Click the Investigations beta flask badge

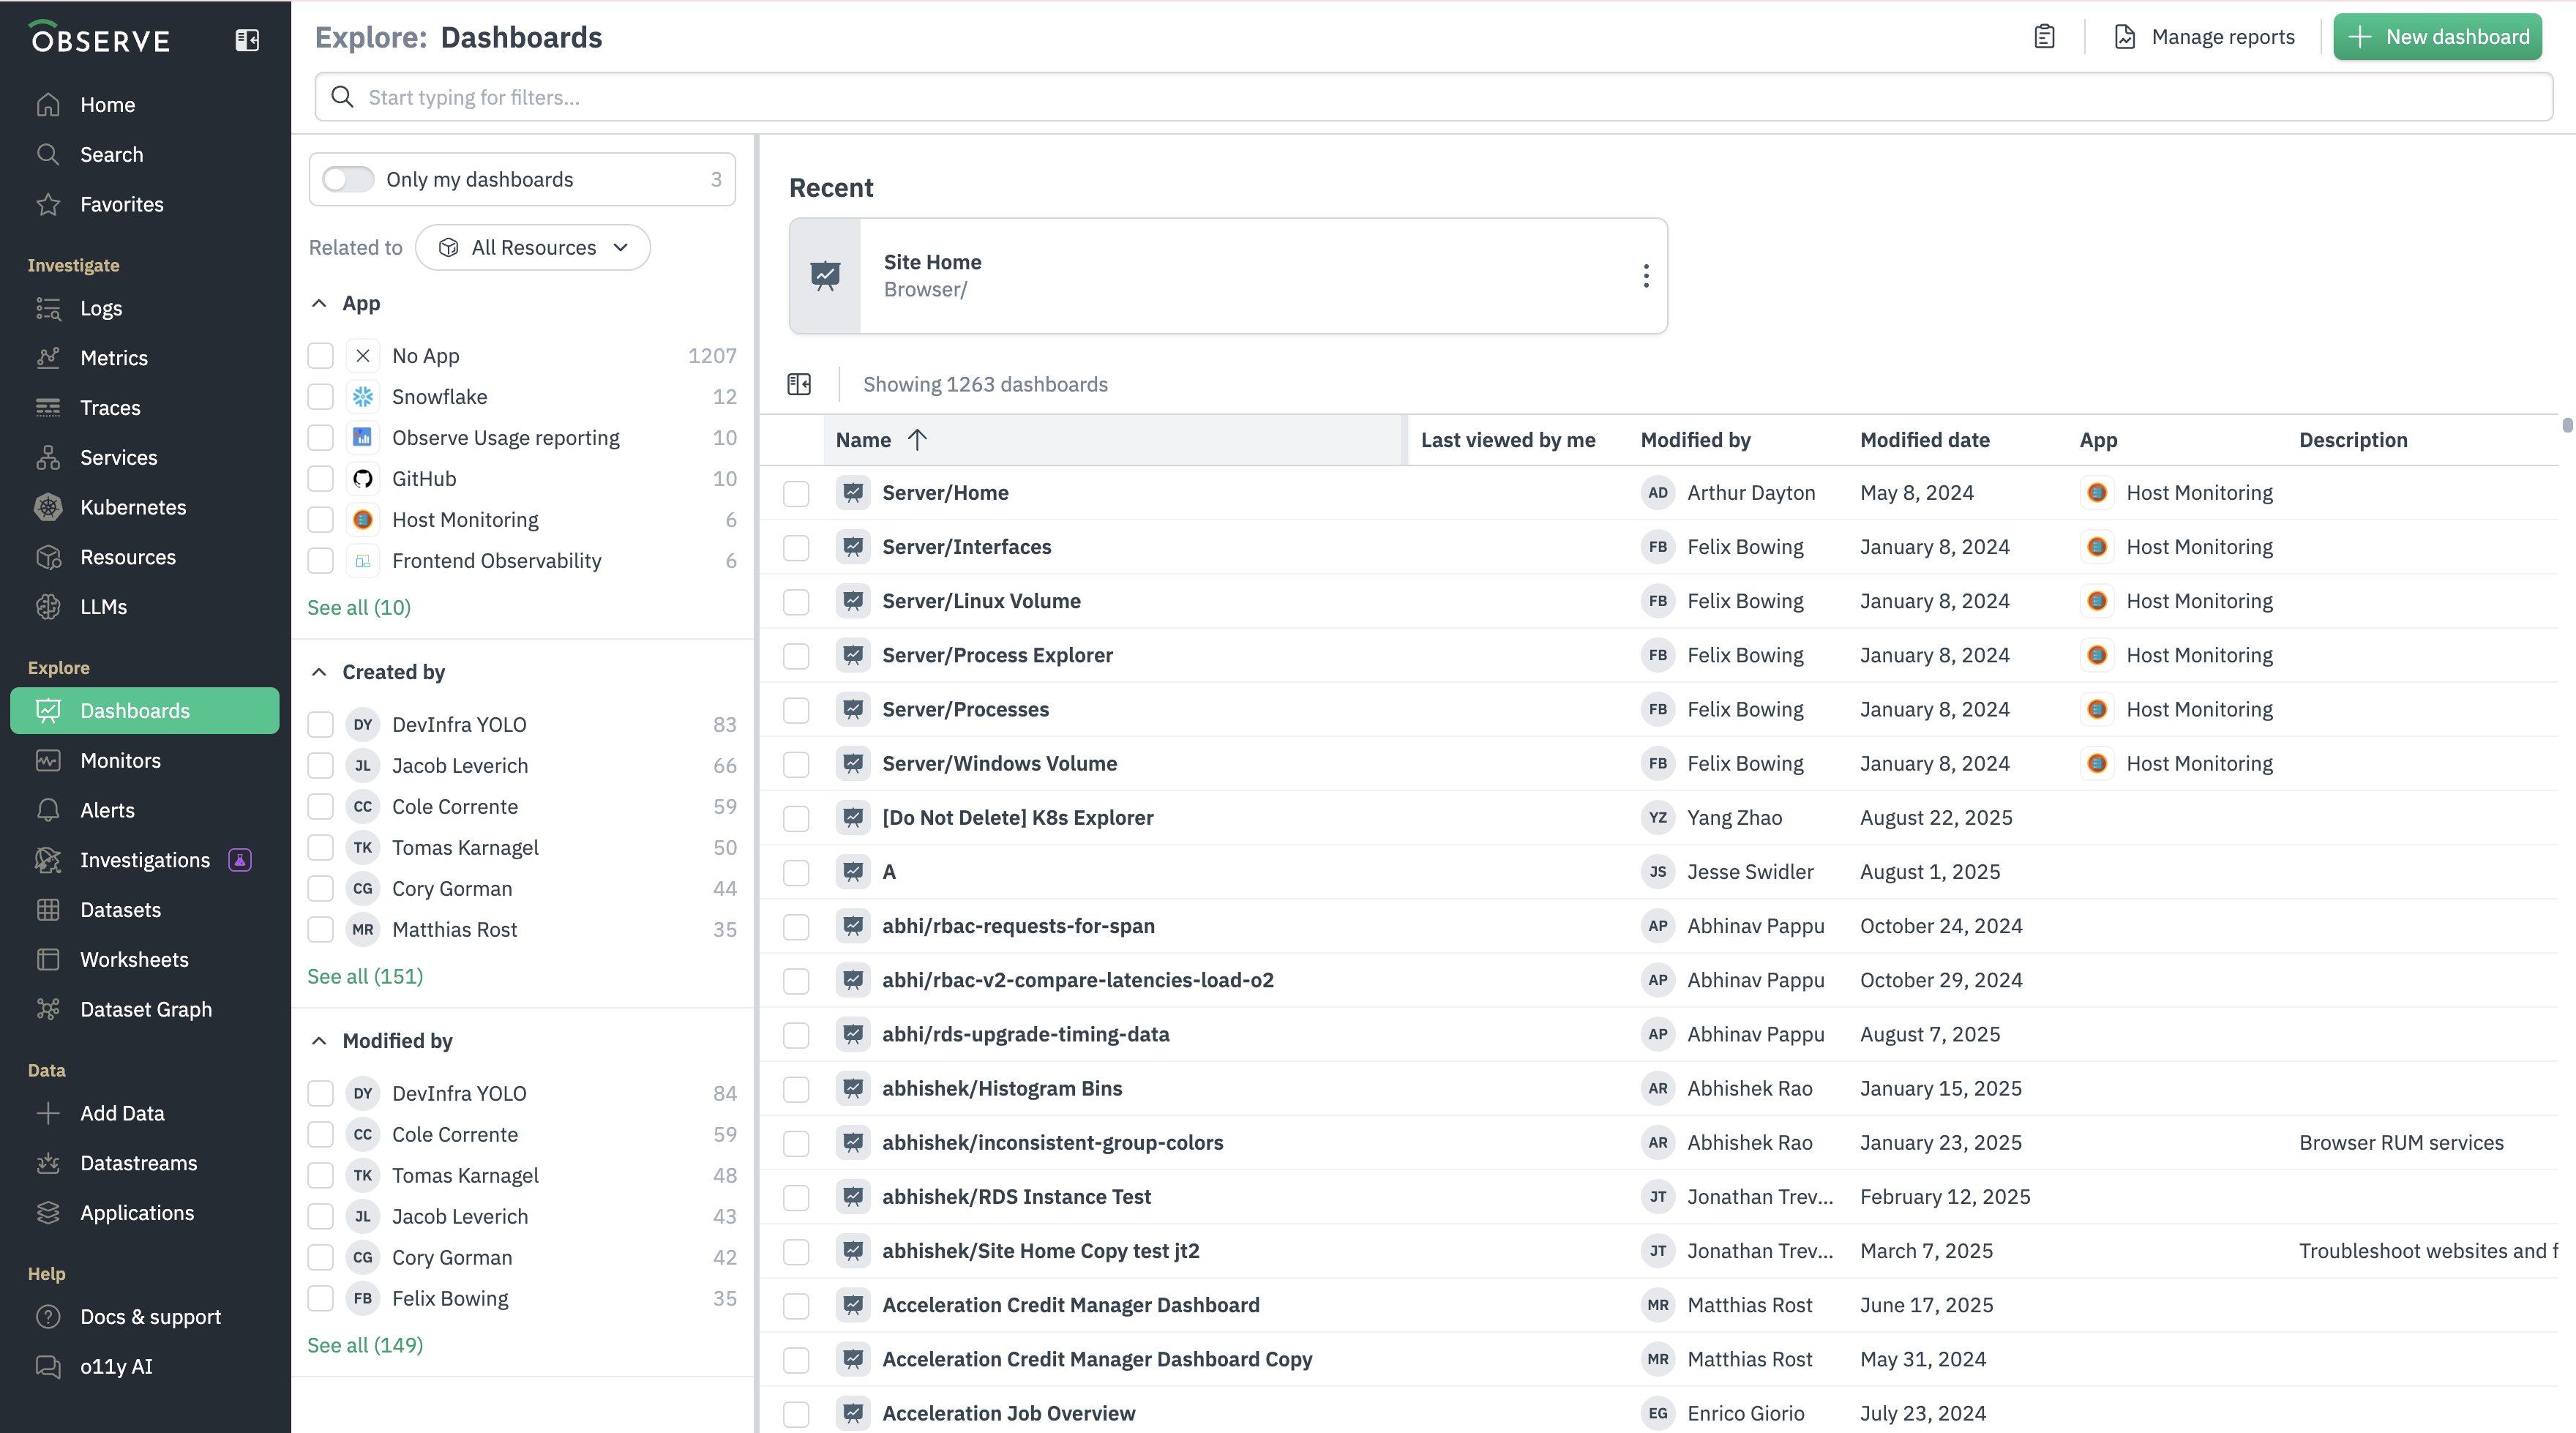pyautogui.click(x=240, y=860)
